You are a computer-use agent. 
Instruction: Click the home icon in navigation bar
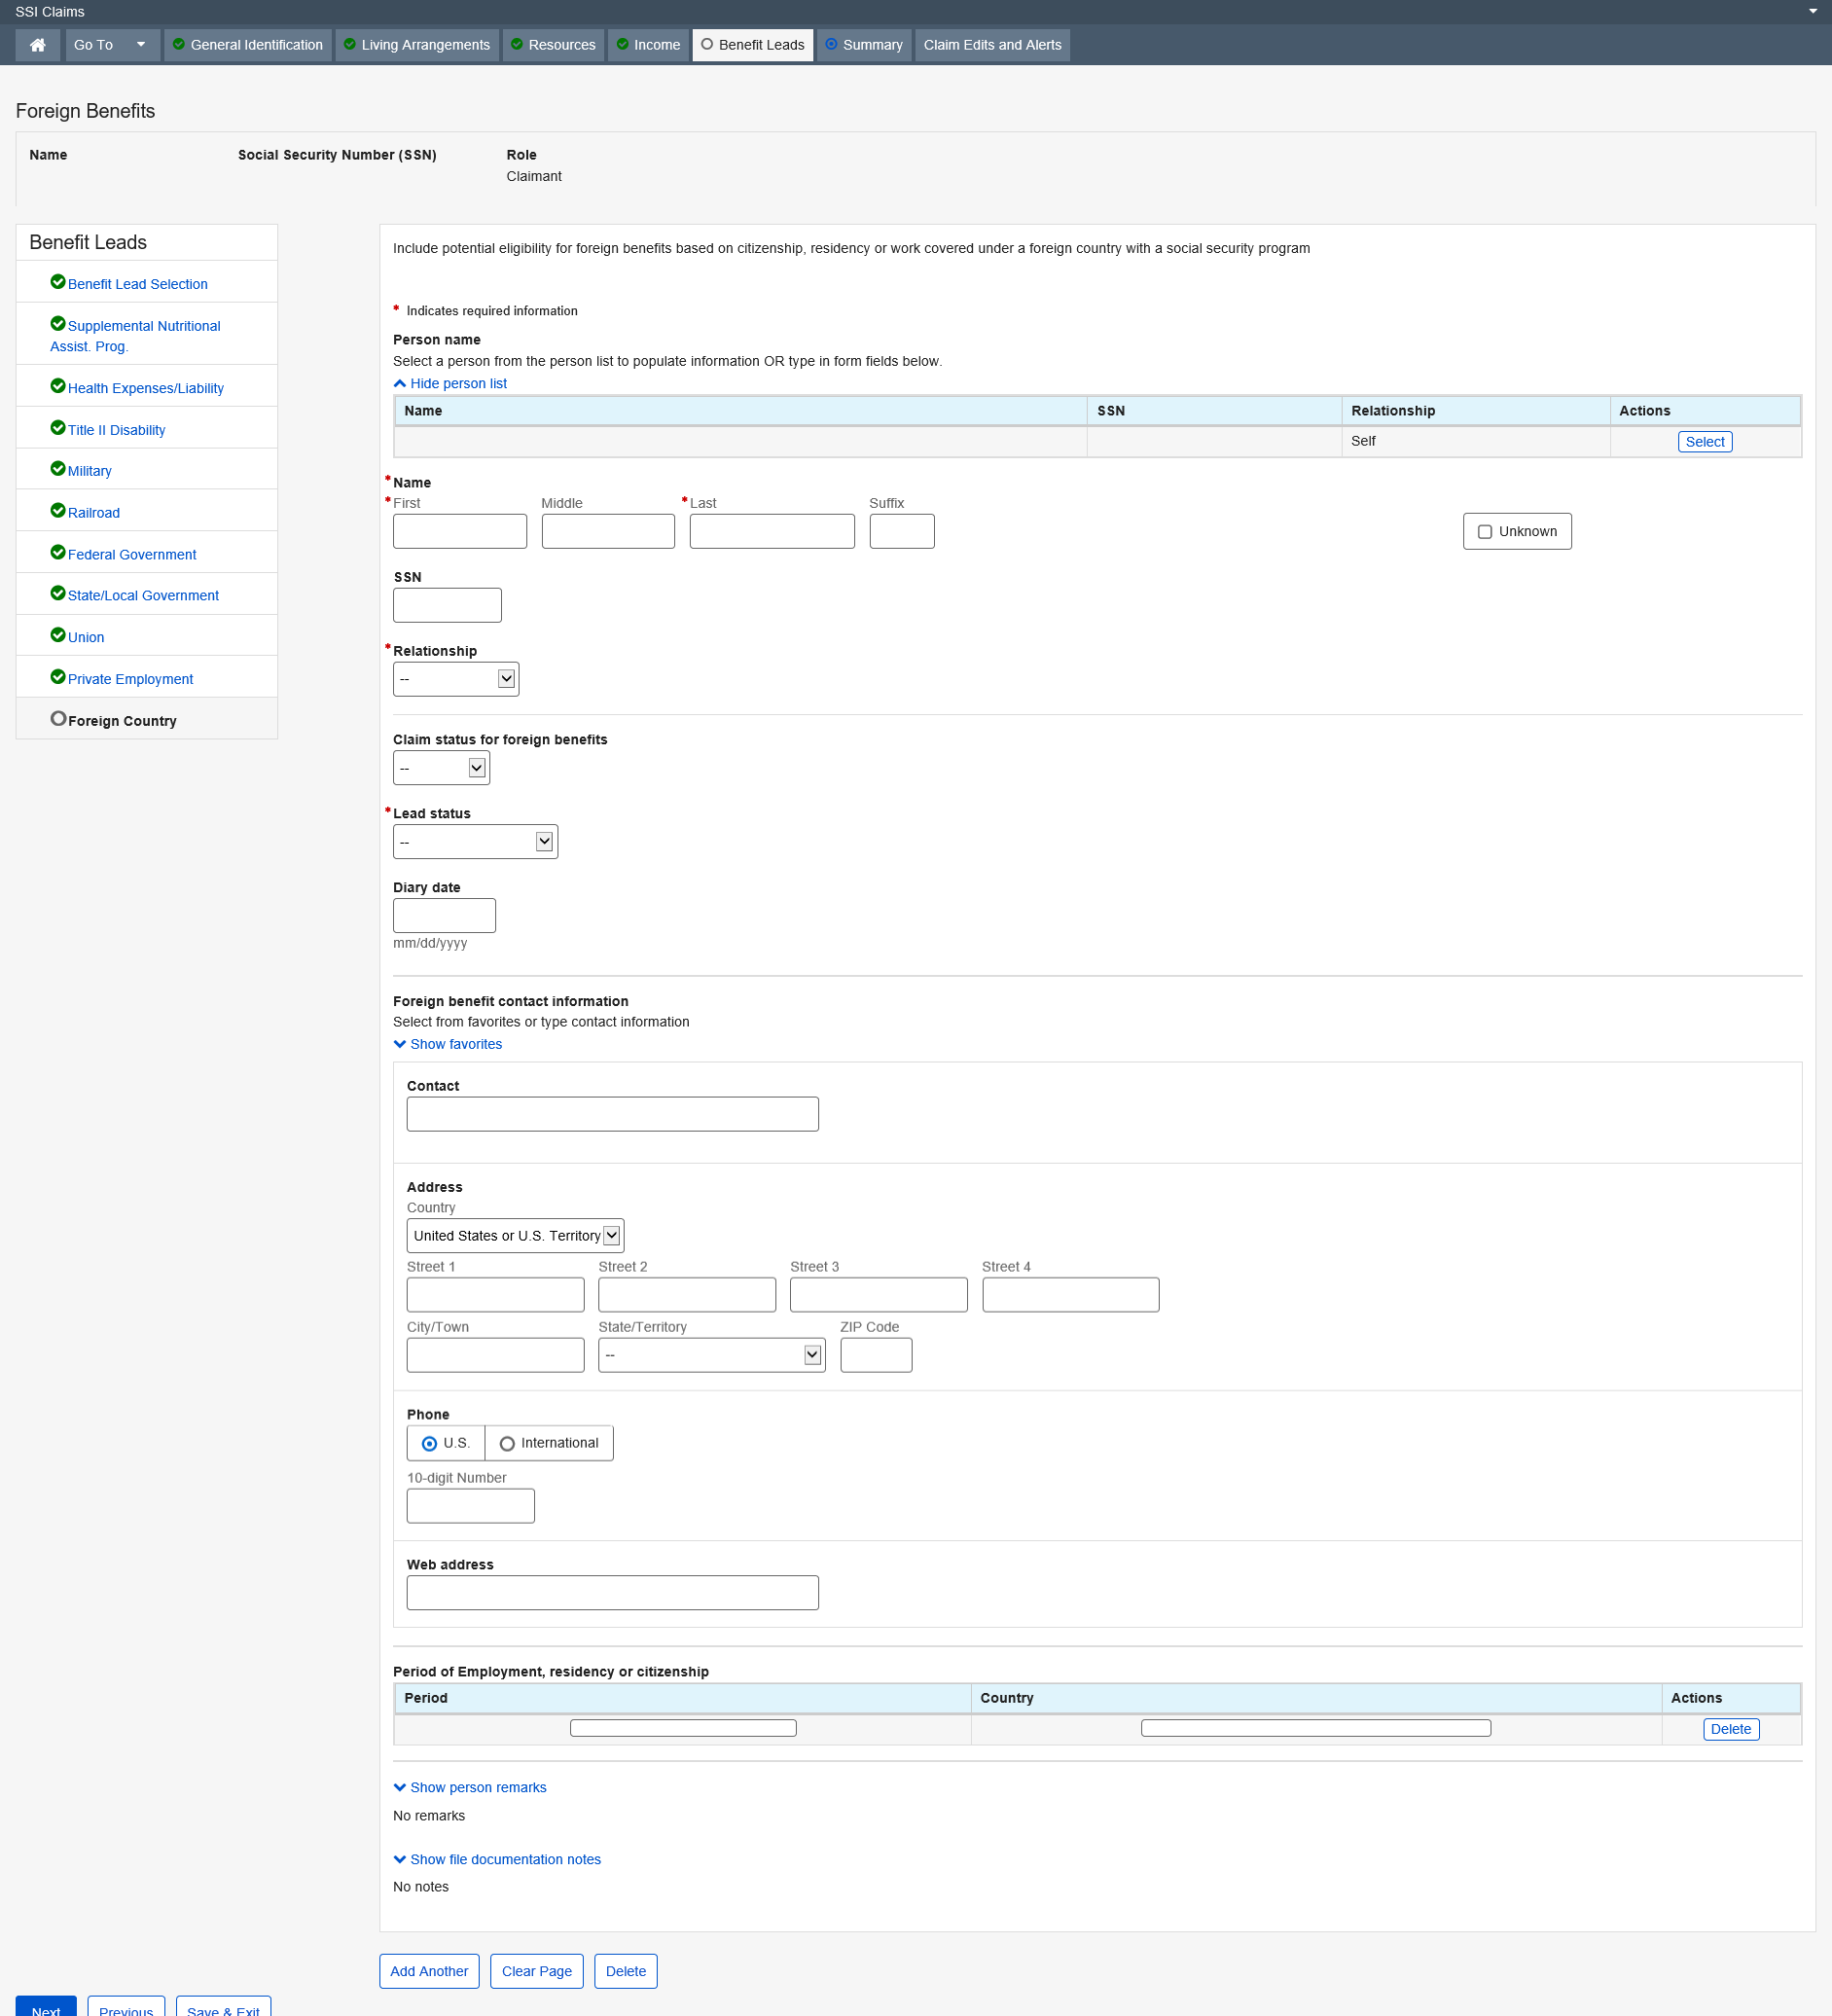[x=38, y=45]
